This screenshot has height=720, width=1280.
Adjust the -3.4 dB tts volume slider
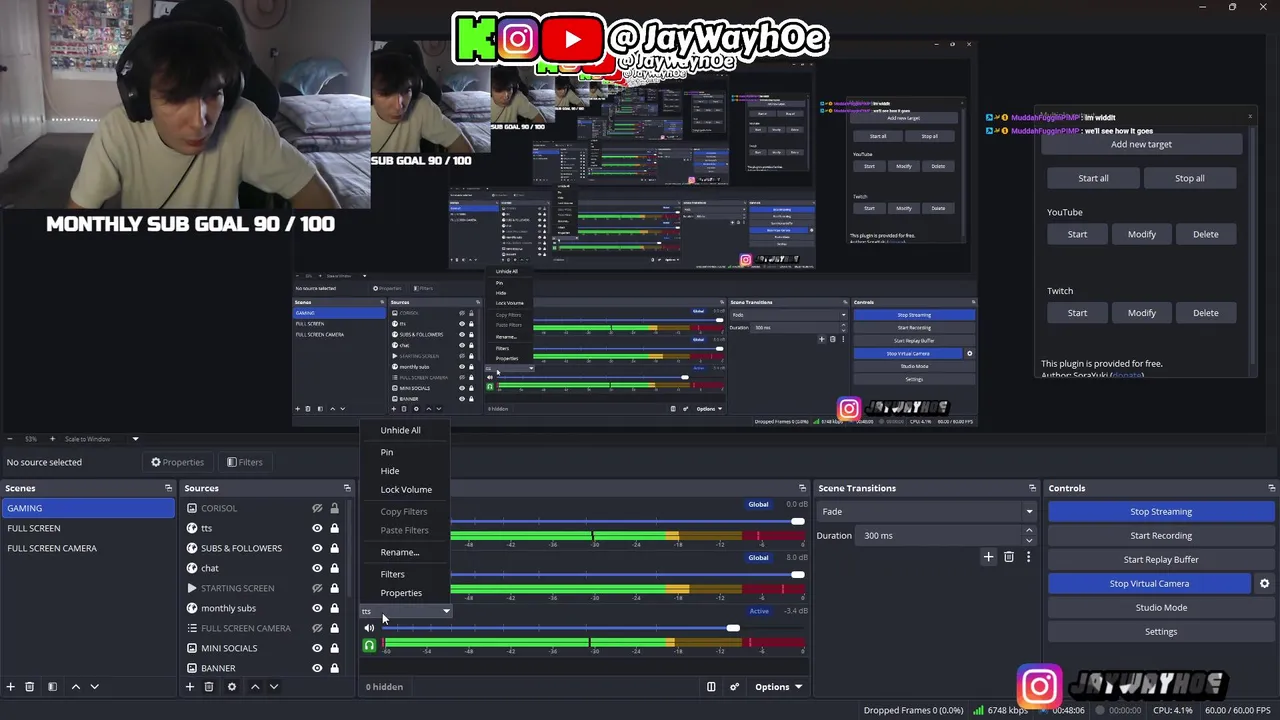pyautogui.click(x=733, y=628)
